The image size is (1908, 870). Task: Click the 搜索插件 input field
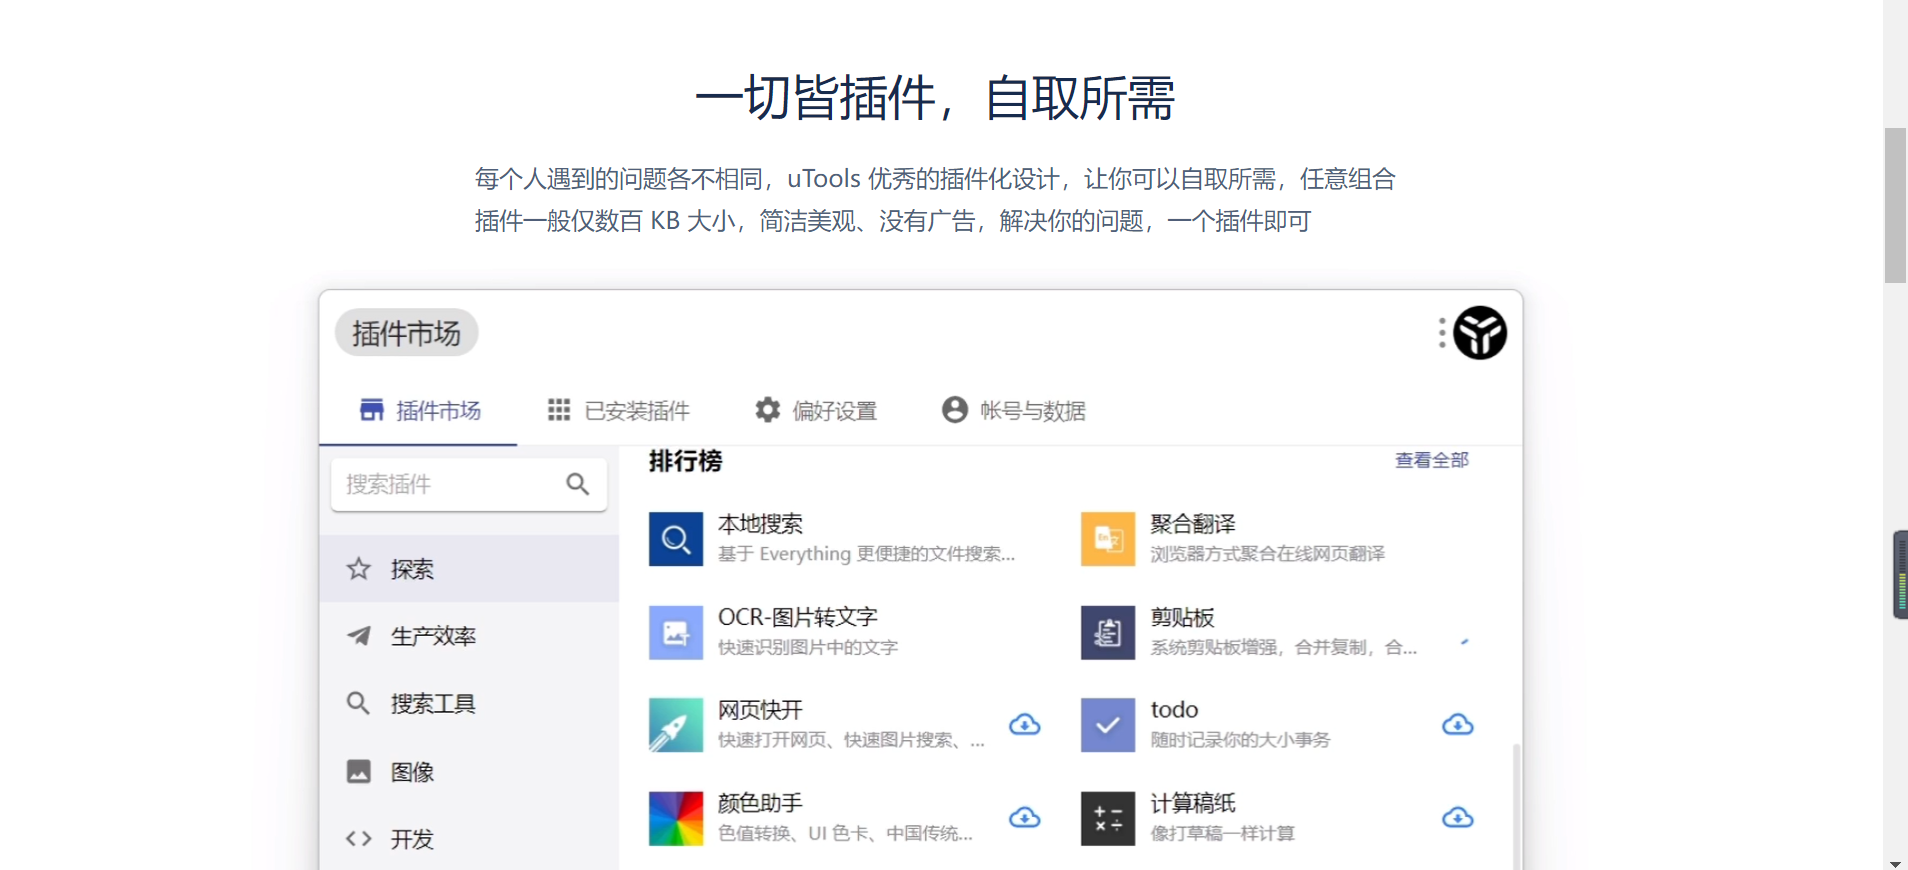pyautogui.click(x=469, y=484)
